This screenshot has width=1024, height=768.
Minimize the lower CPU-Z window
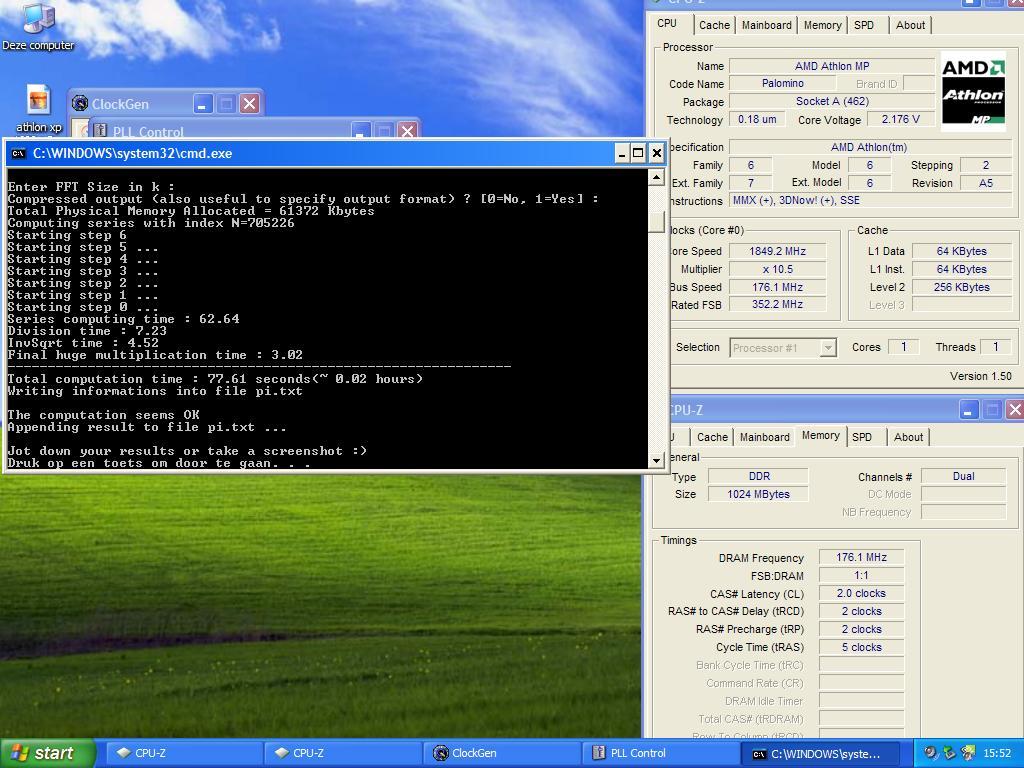pyautogui.click(x=968, y=409)
